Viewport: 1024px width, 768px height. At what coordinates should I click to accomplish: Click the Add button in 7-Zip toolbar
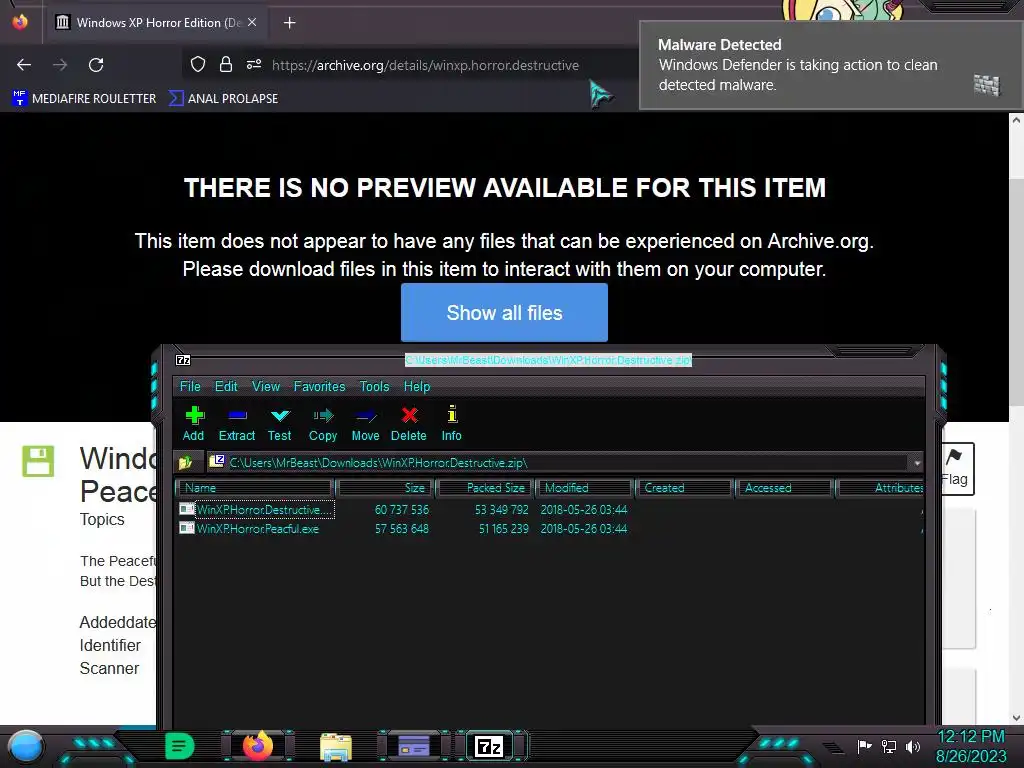coord(193,423)
